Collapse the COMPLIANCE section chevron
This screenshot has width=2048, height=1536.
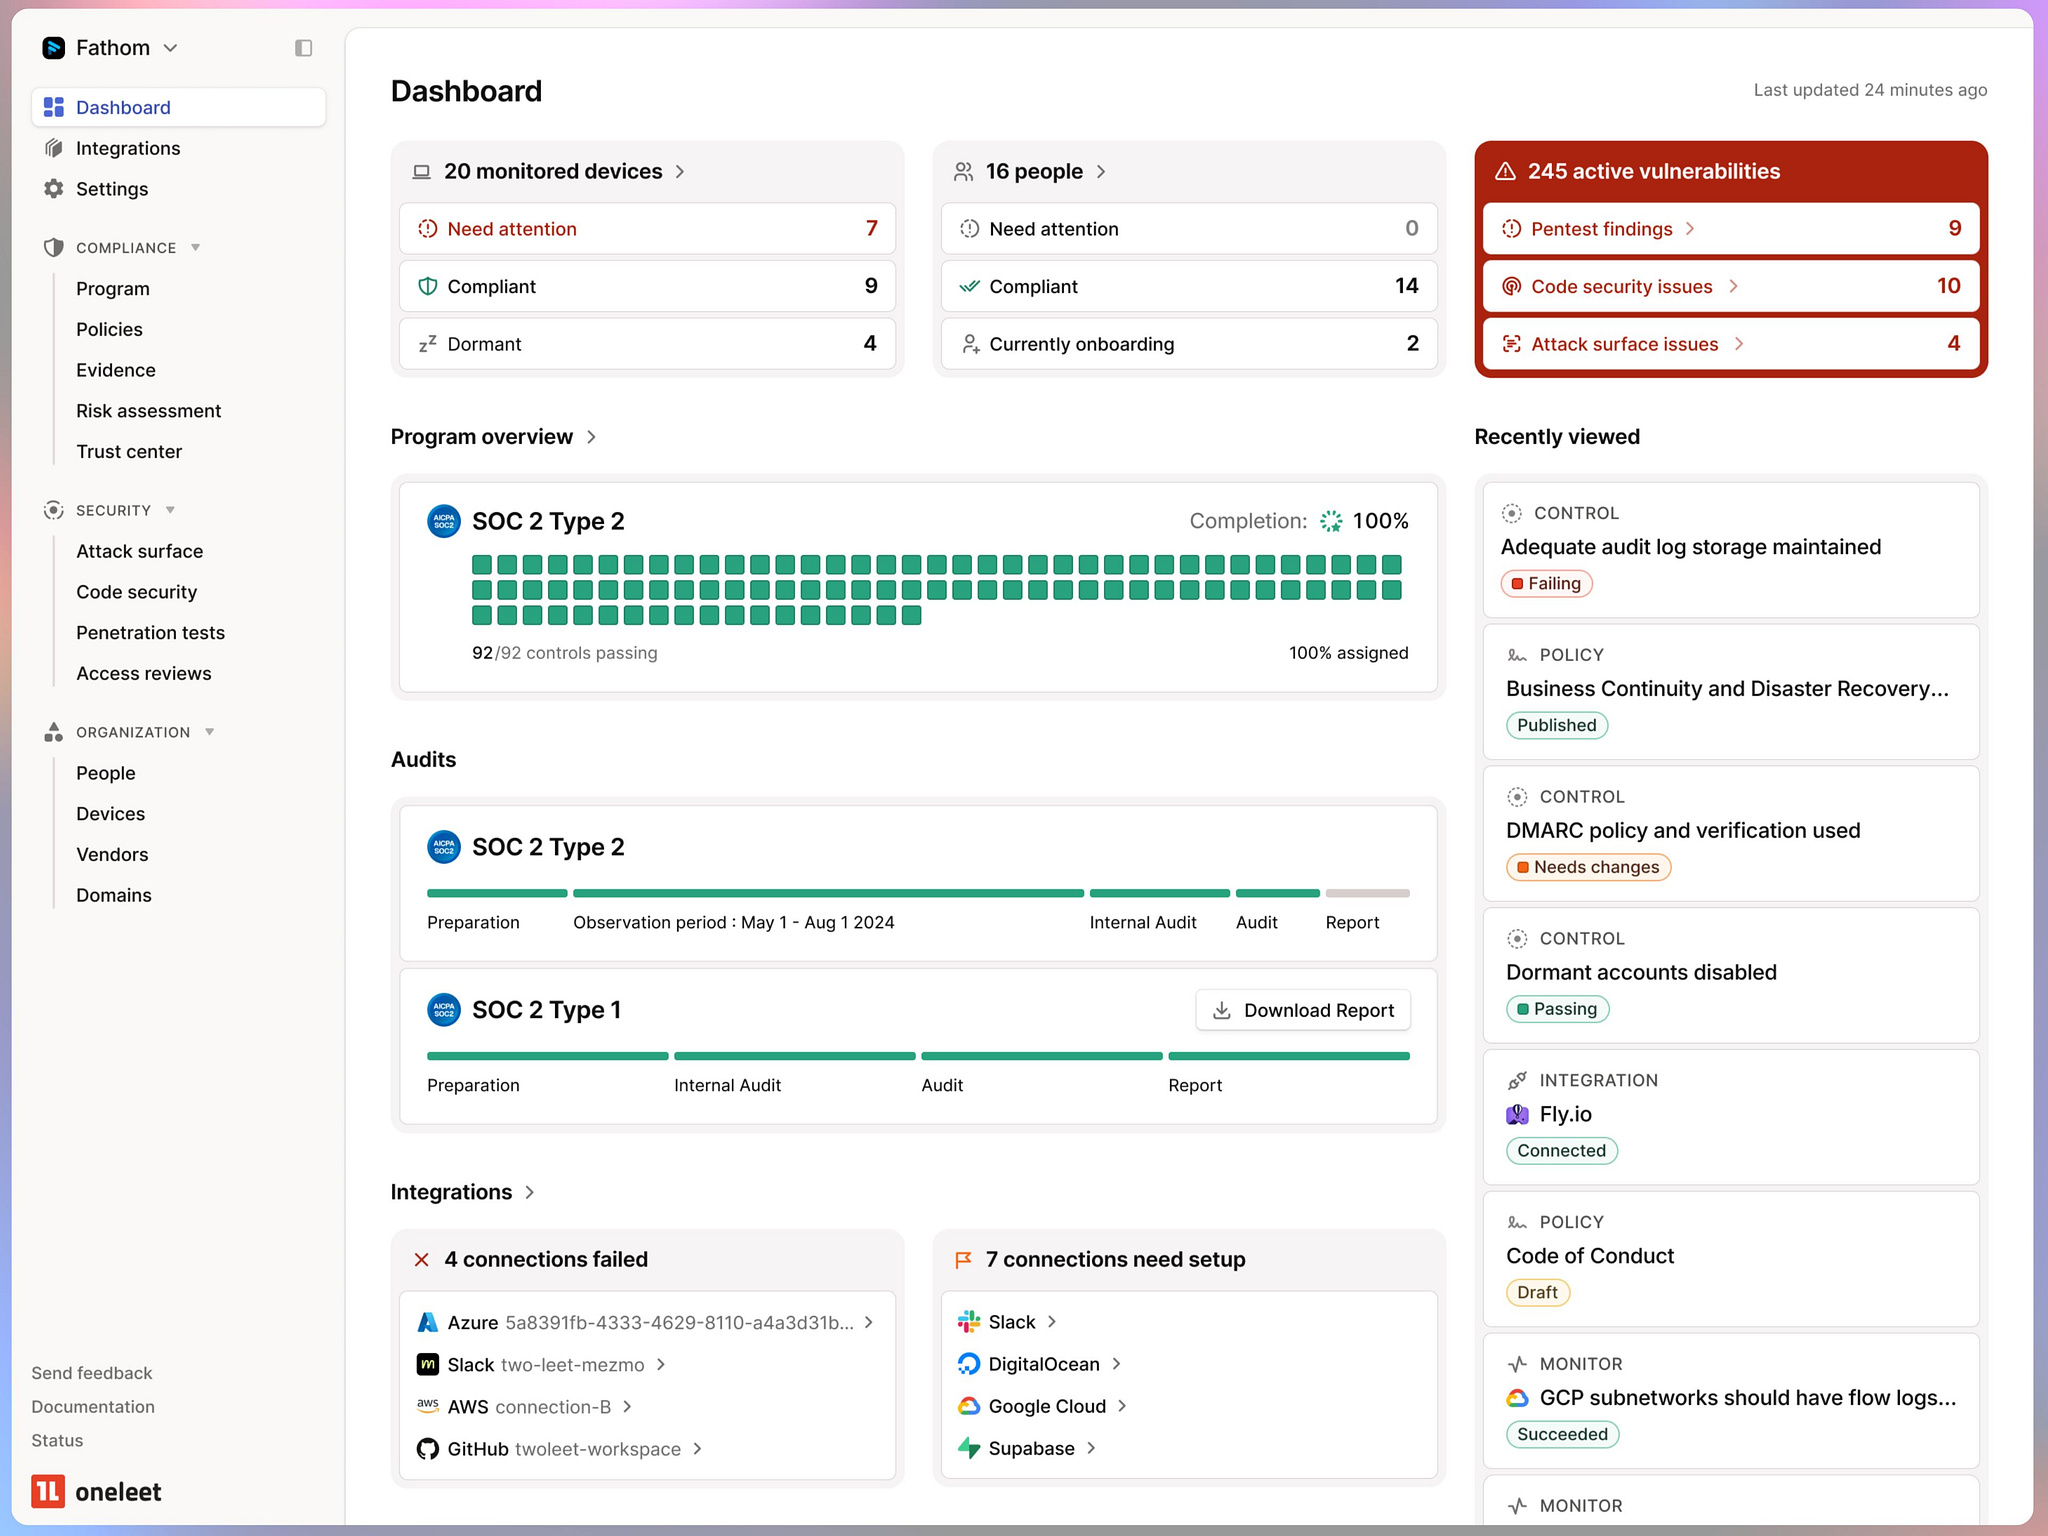coord(196,248)
